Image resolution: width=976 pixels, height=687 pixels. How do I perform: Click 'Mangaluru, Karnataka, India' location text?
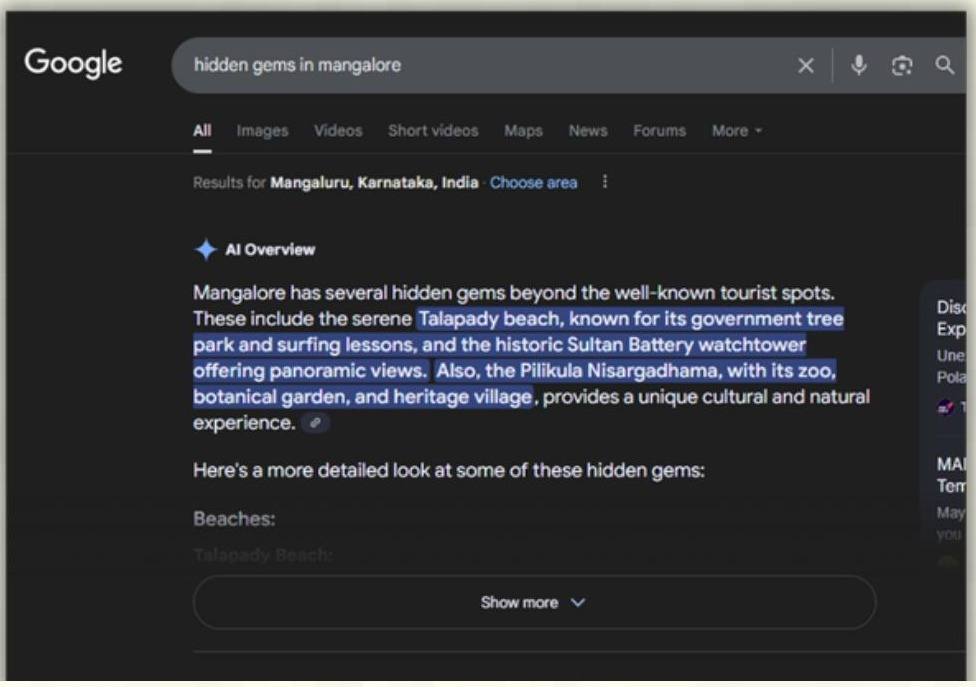tap(374, 182)
